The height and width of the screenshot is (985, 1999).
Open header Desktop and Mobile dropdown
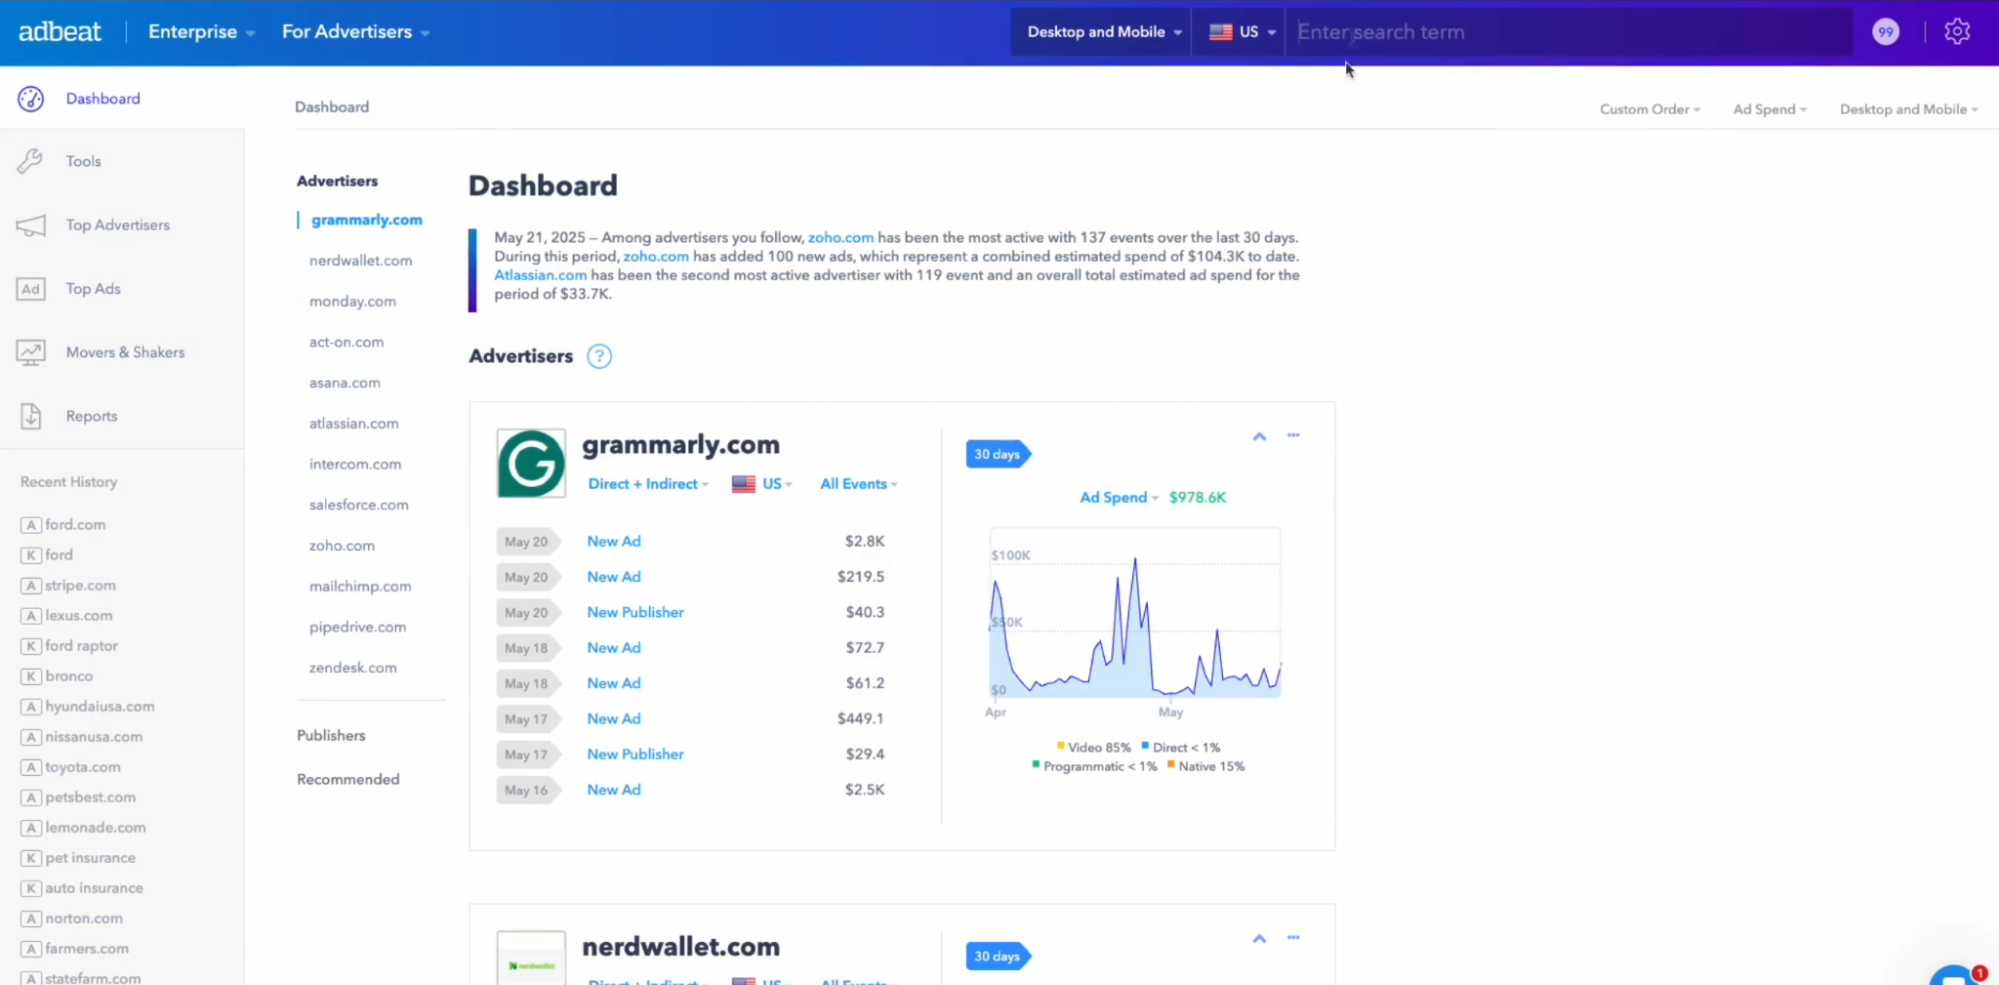pos(1104,32)
